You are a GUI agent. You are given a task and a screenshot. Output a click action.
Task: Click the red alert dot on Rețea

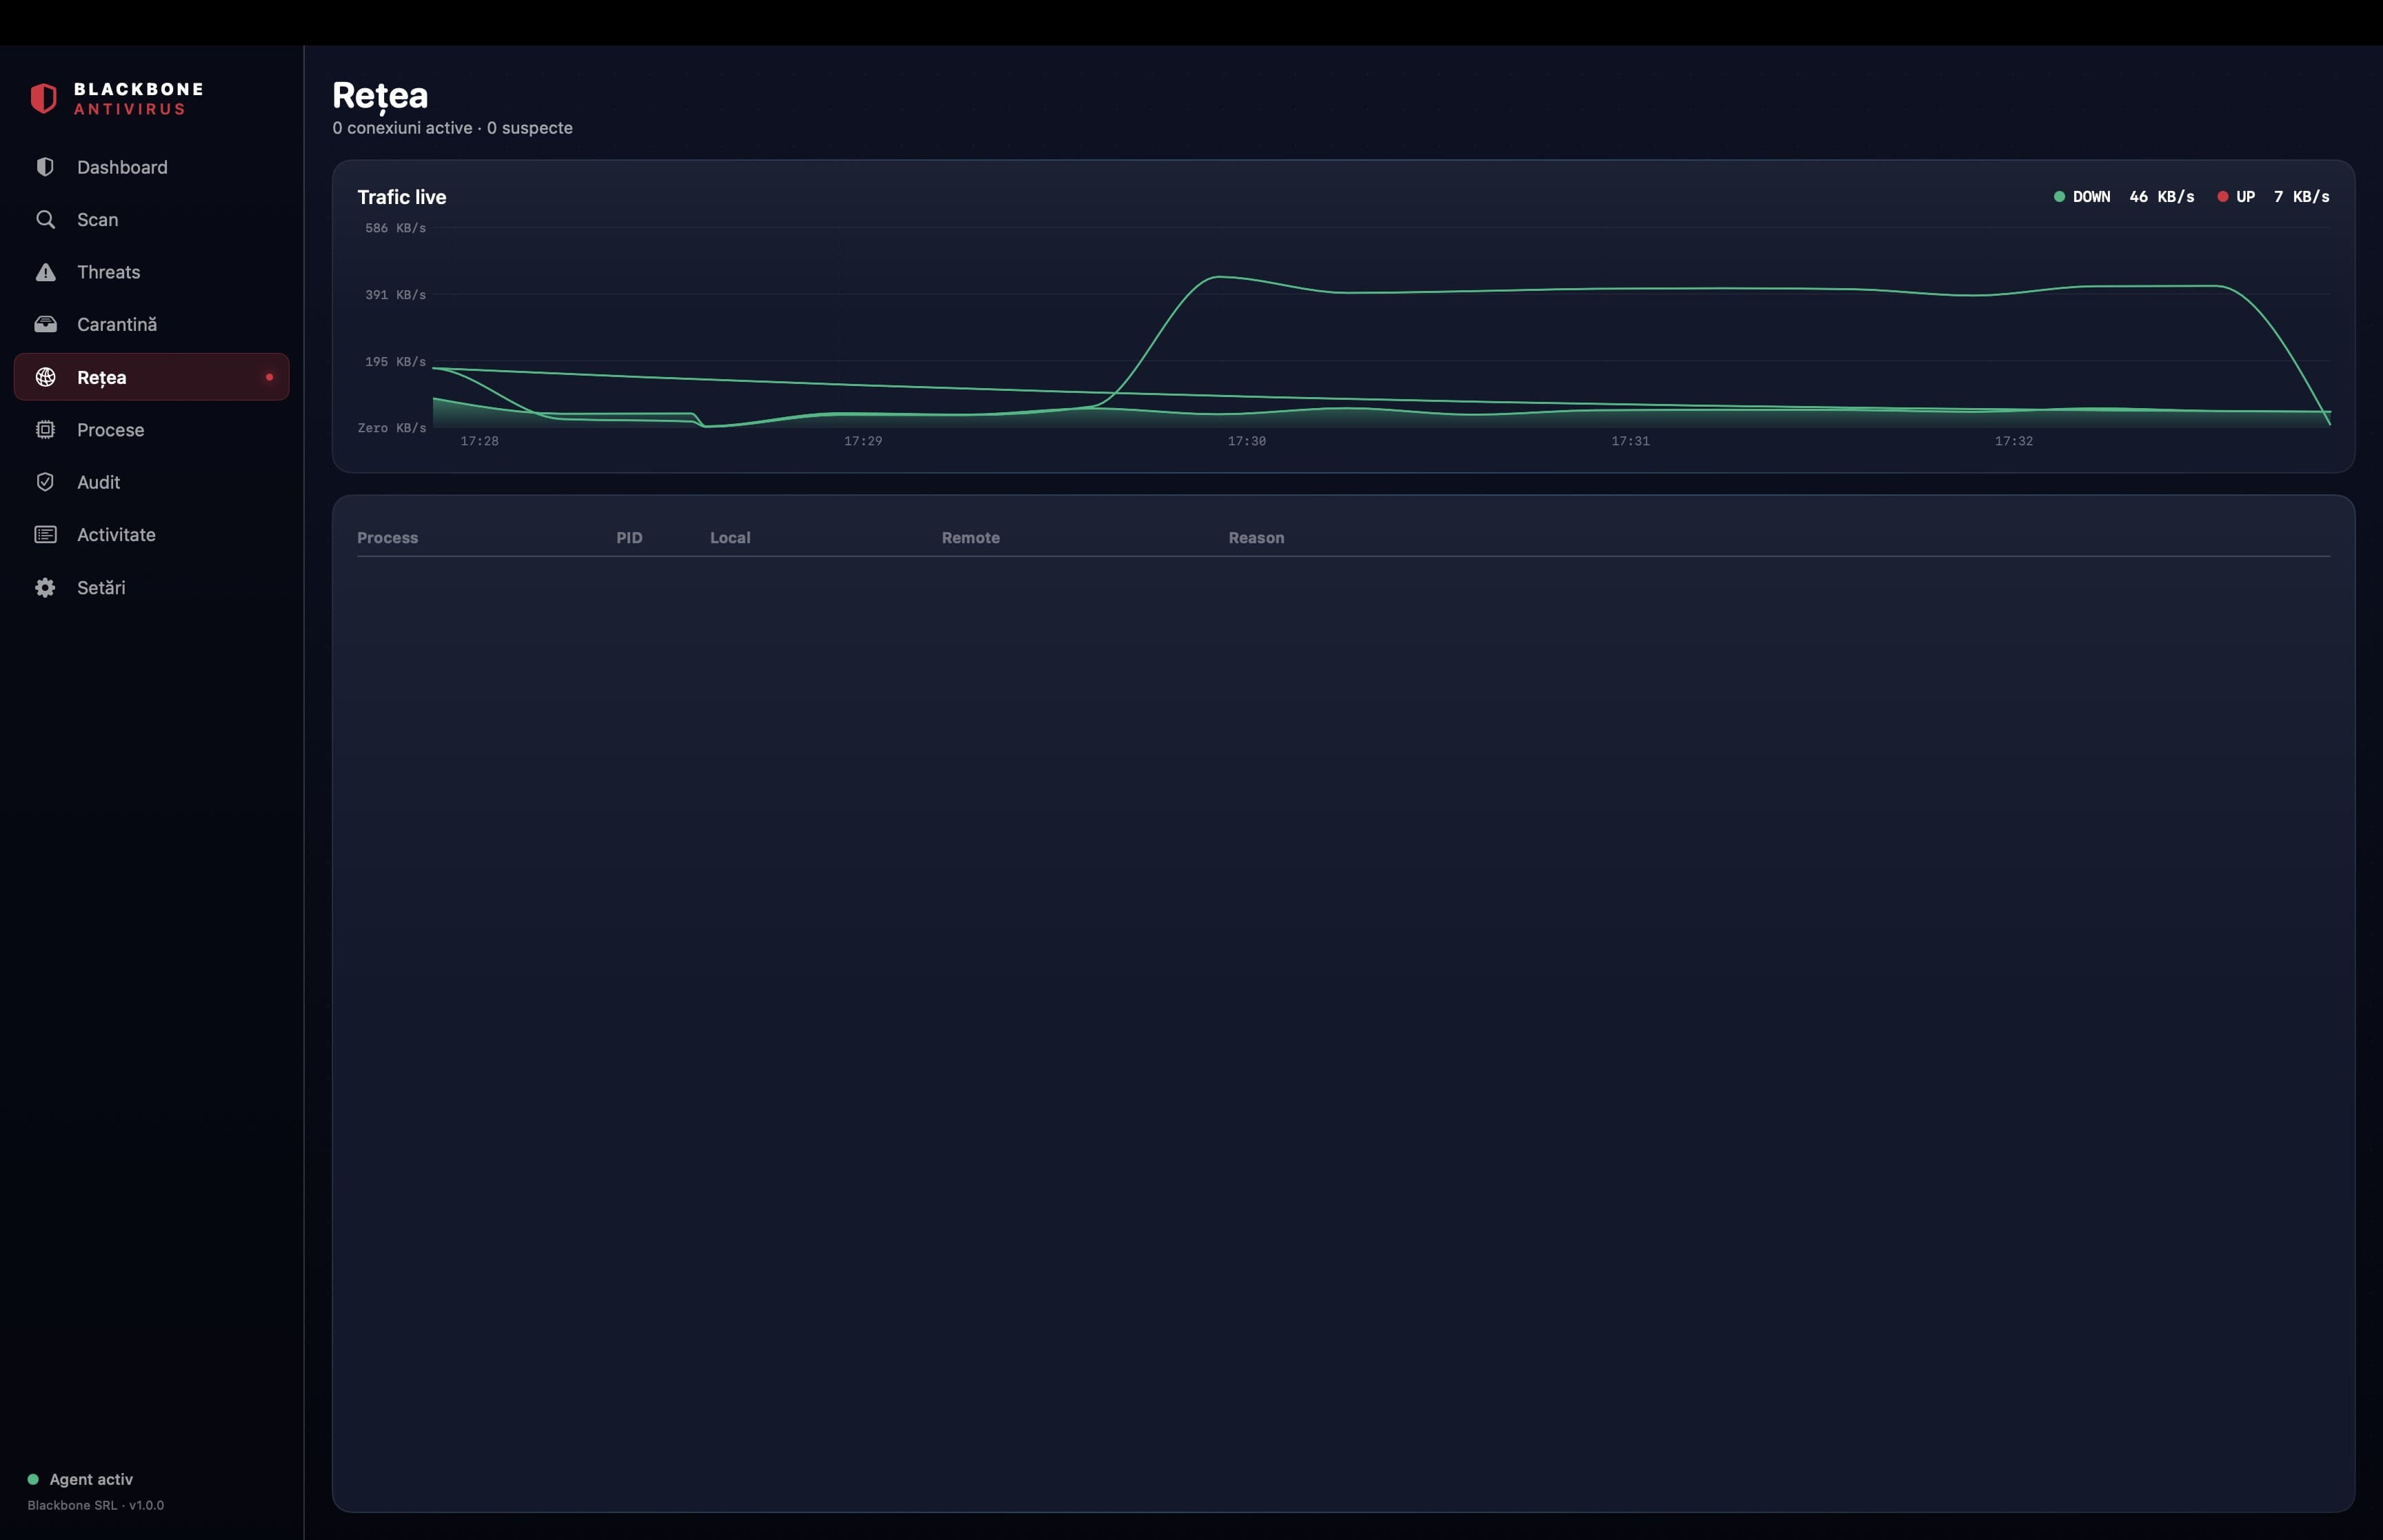[x=269, y=377]
